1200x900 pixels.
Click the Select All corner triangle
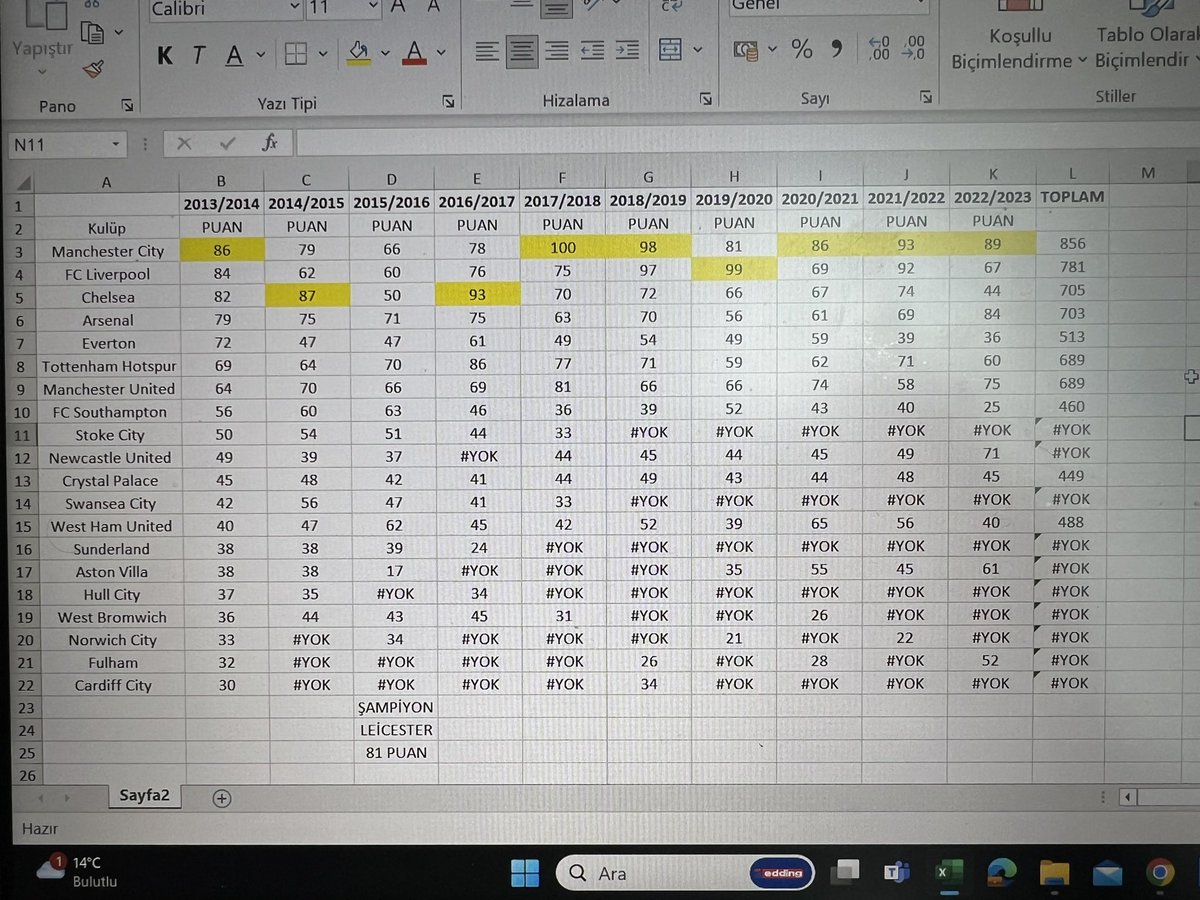point(23,183)
